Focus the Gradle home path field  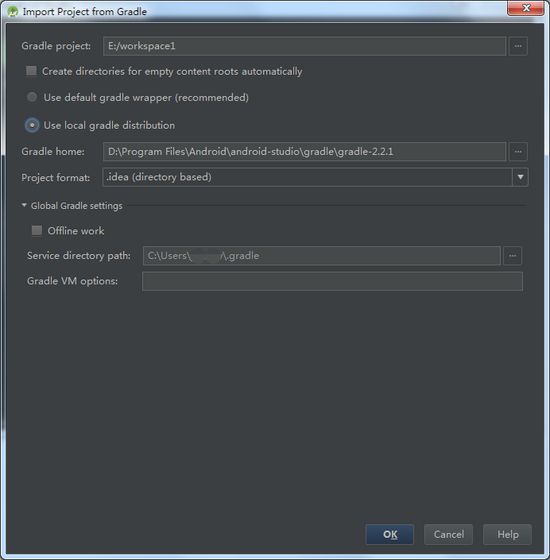(x=305, y=152)
